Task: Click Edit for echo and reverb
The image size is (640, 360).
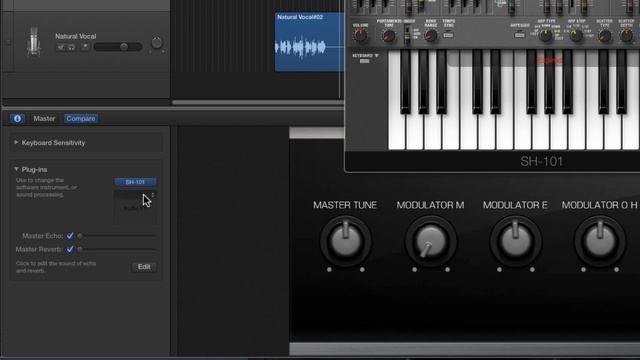Action: point(144,267)
